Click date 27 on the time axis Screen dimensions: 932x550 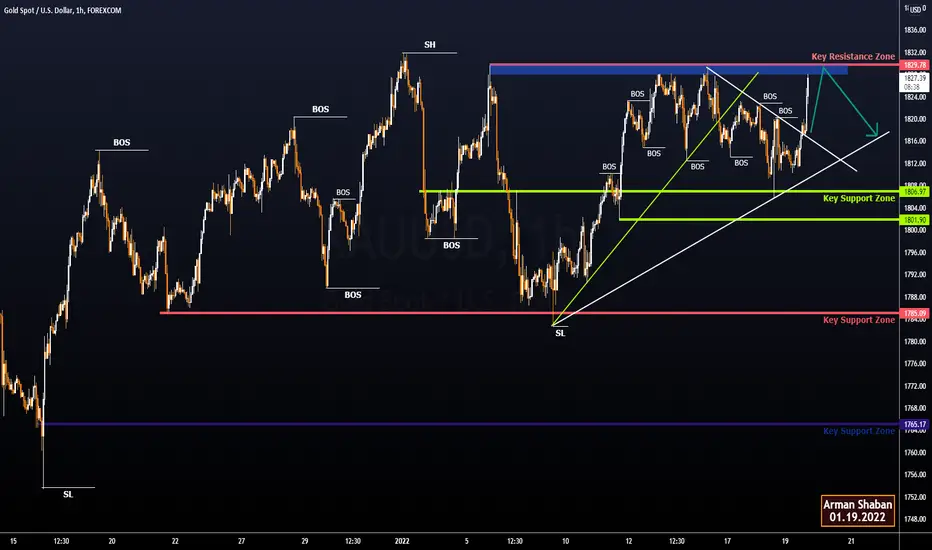click(241, 541)
